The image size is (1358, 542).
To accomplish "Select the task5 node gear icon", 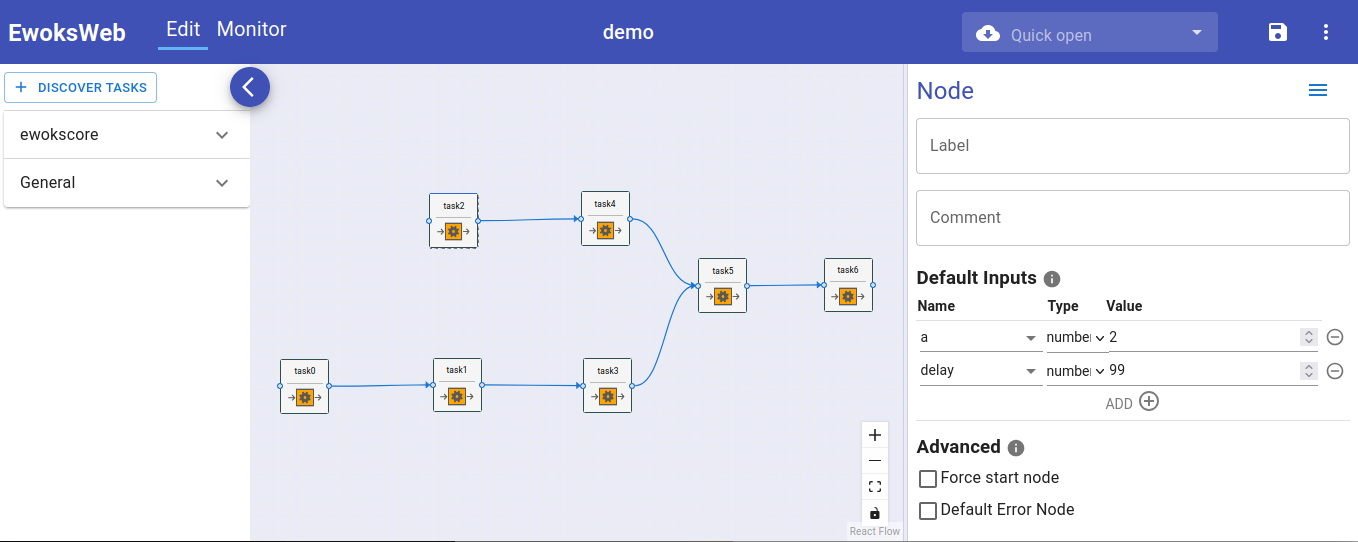I will pos(723,297).
